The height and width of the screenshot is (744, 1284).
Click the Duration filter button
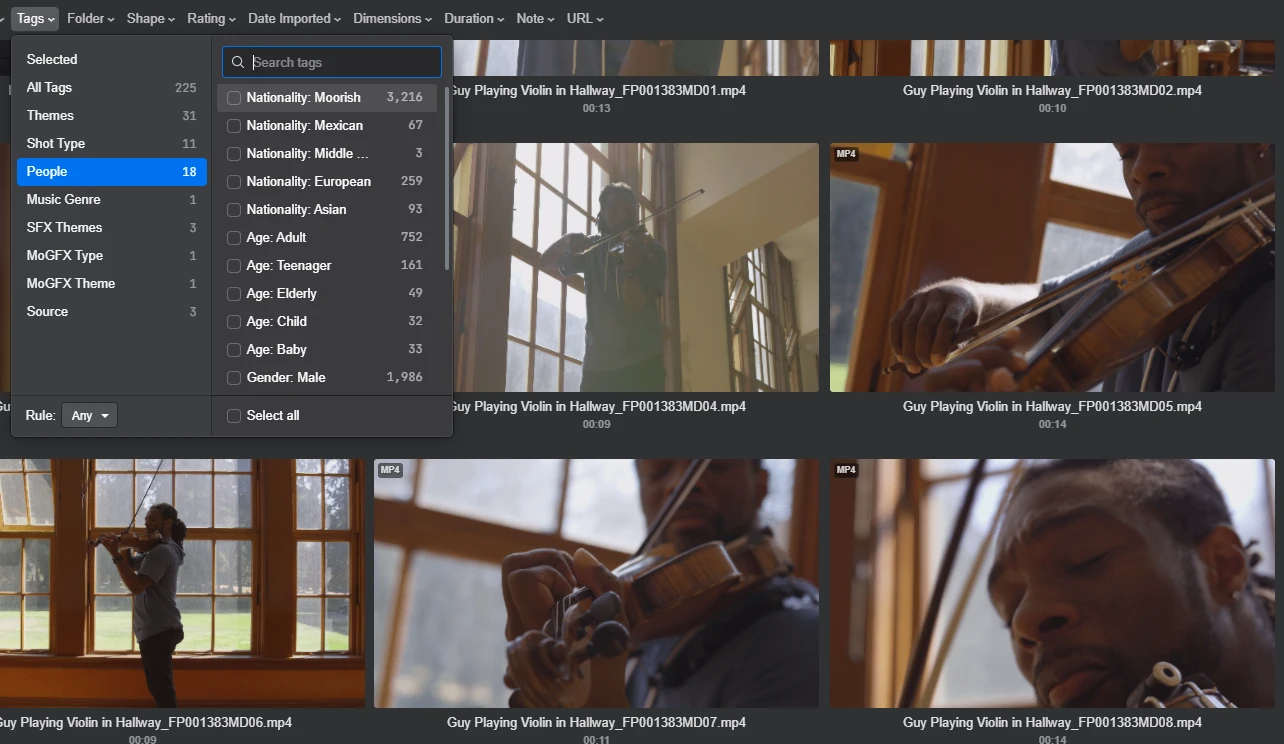(x=475, y=19)
